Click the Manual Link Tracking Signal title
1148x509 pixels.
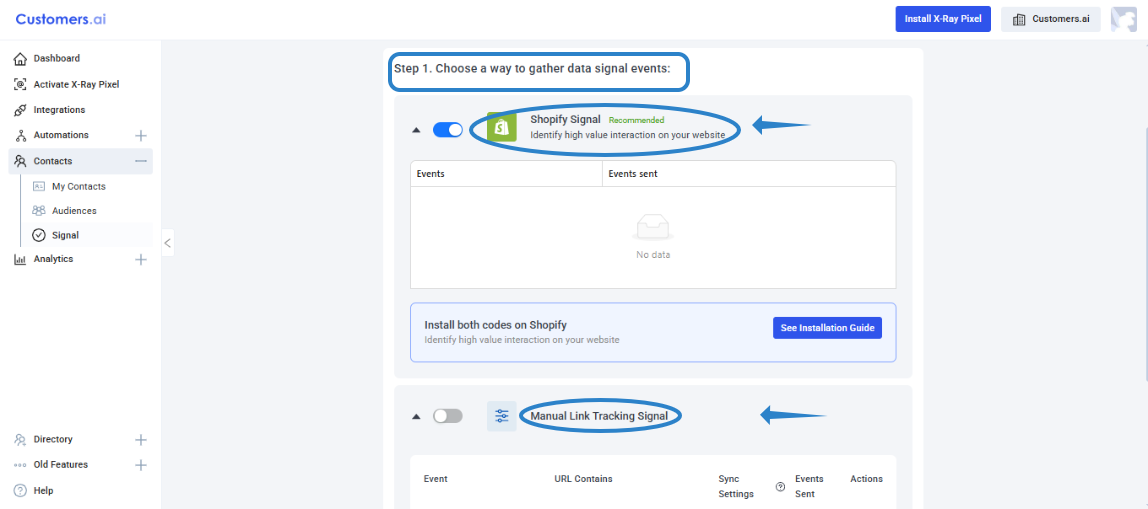599,416
